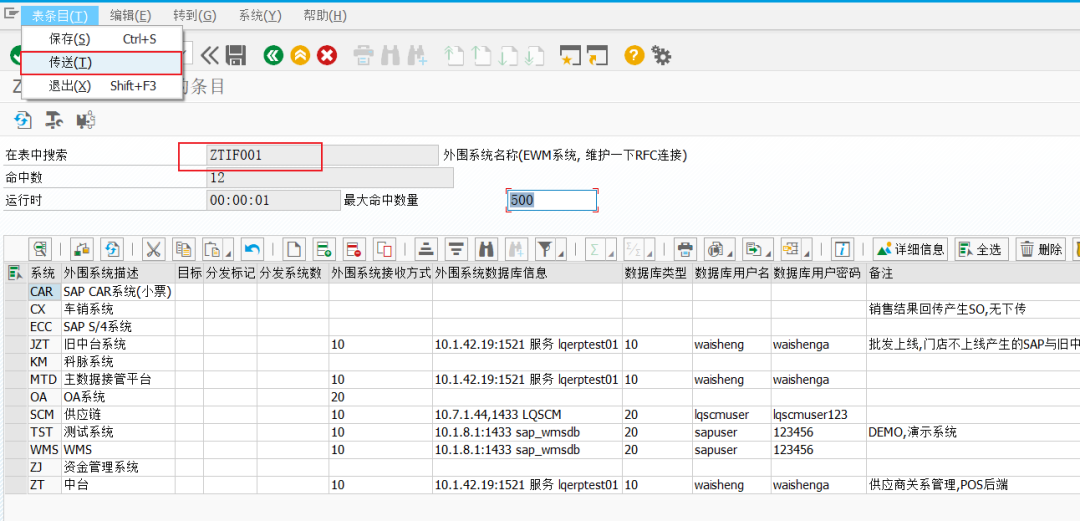Viewport: 1080px width, 521px height.
Task: Click the select-all corner icon in the grid header
Action: [x=13, y=273]
